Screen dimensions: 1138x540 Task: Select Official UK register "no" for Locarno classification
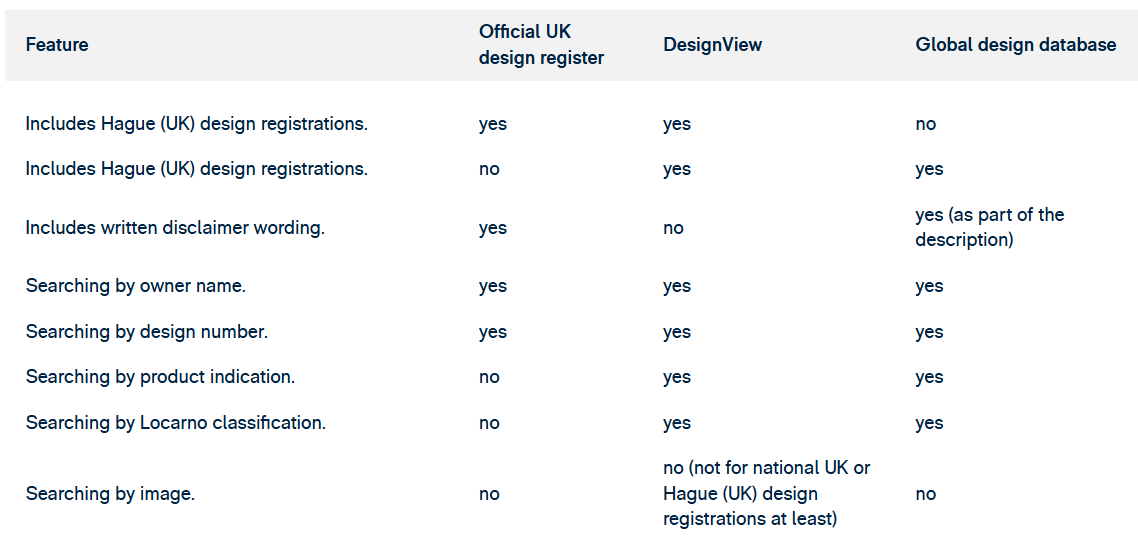pyautogui.click(x=489, y=423)
